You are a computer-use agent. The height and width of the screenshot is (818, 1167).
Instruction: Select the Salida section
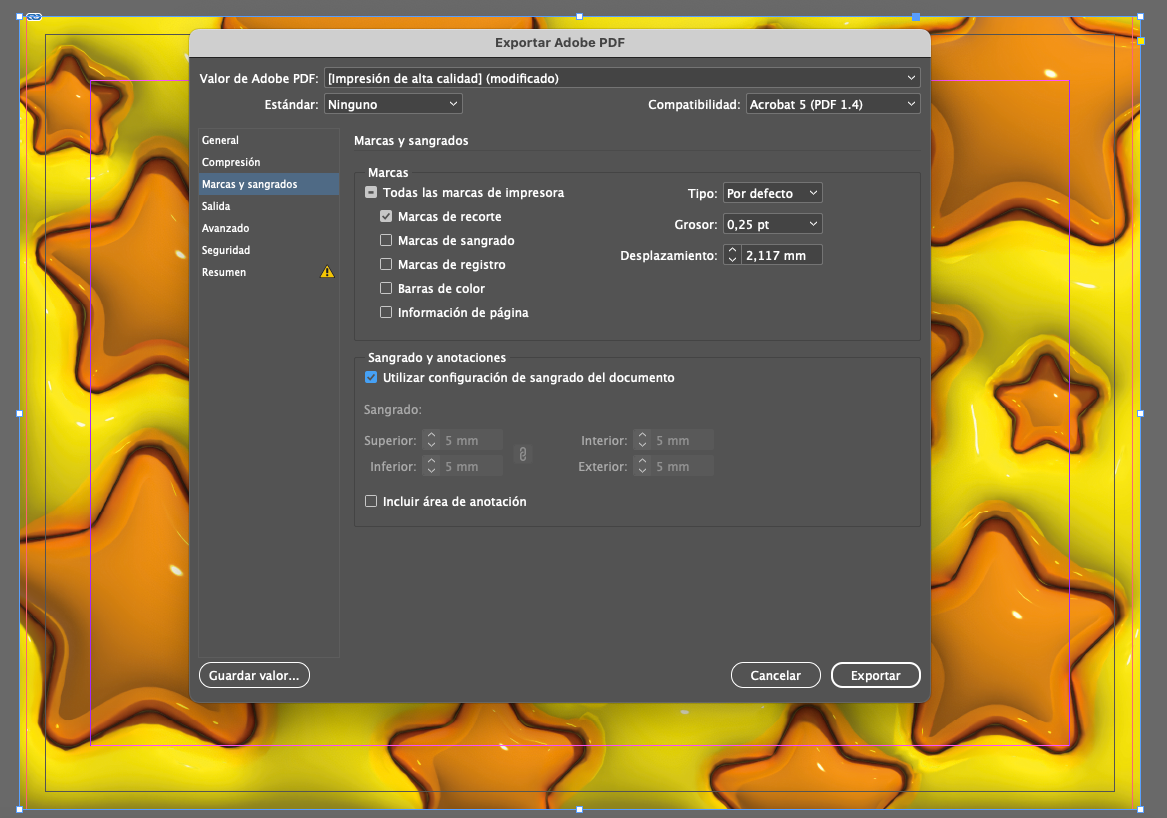click(269, 206)
